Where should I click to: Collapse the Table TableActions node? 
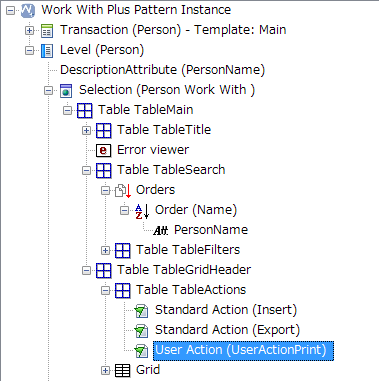point(105,291)
